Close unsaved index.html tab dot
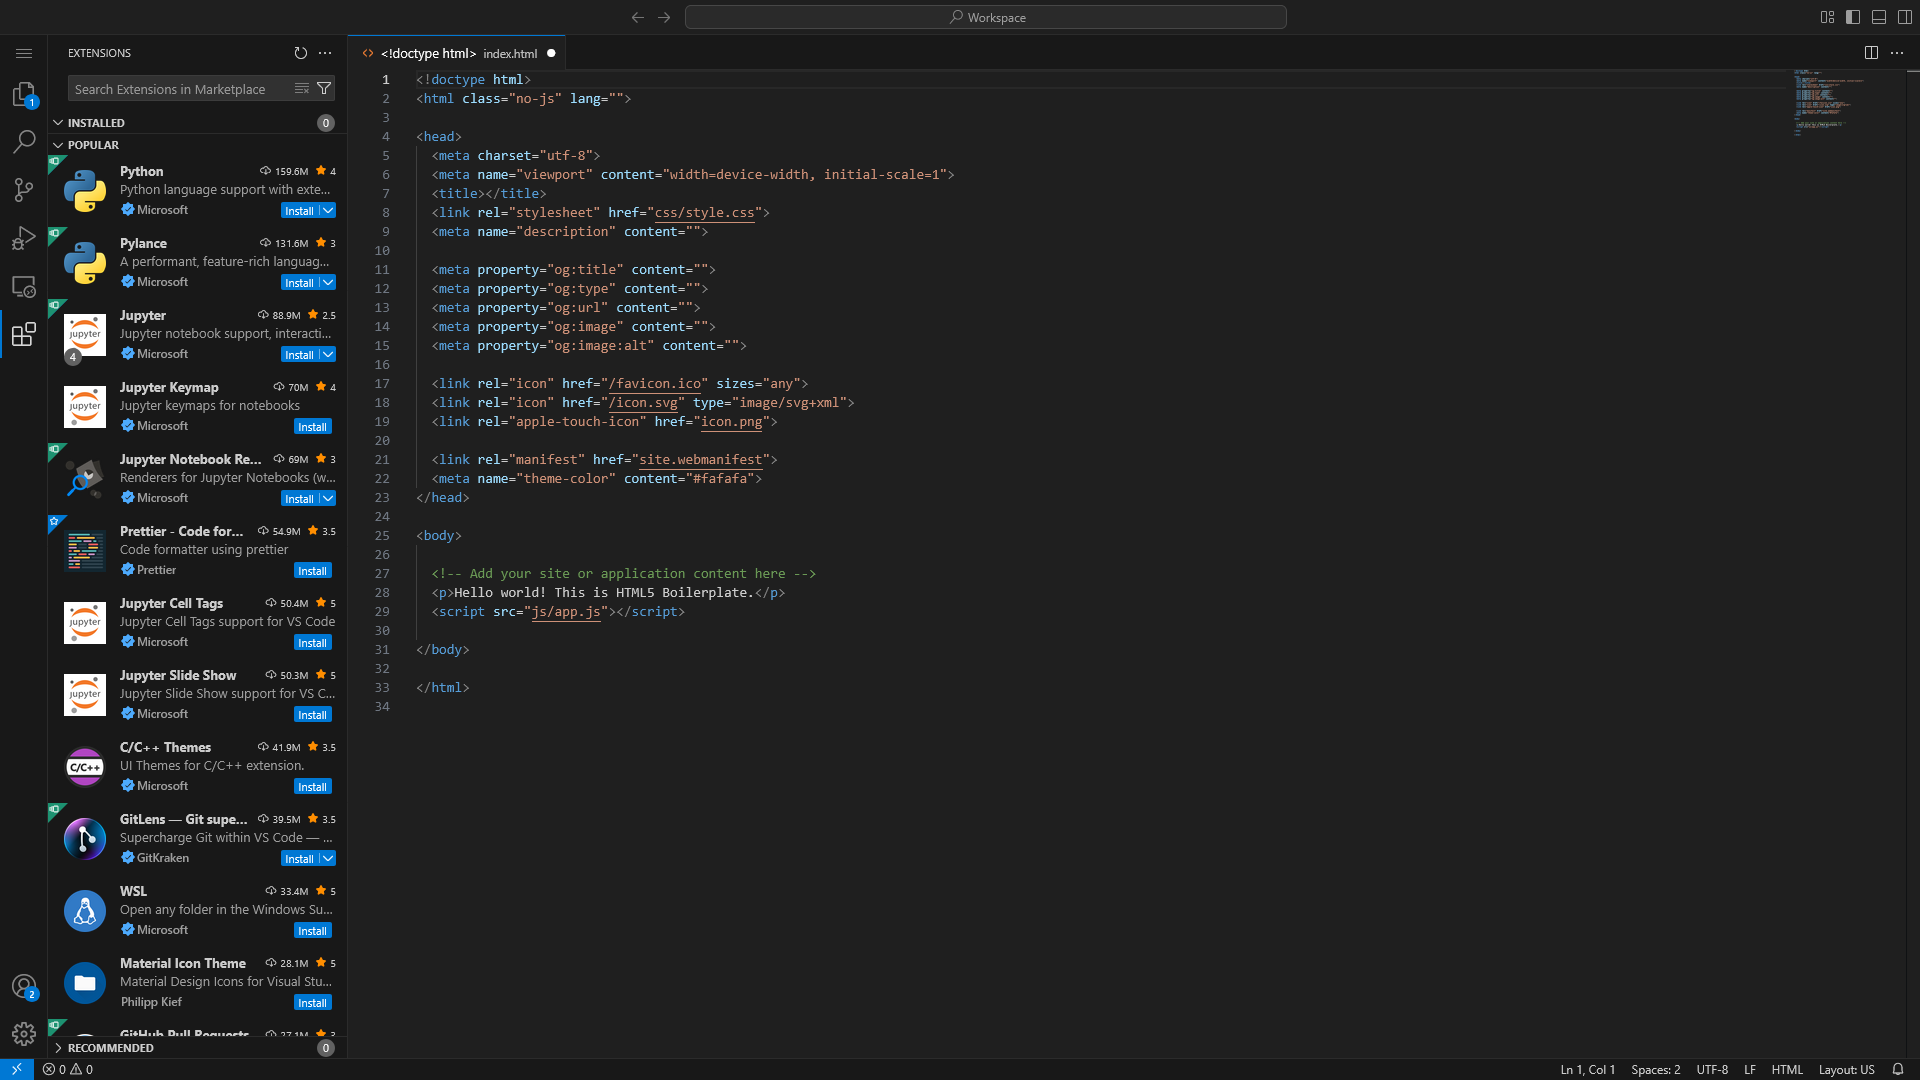The height and width of the screenshot is (1080, 1920). pyautogui.click(x=551, y=53)
